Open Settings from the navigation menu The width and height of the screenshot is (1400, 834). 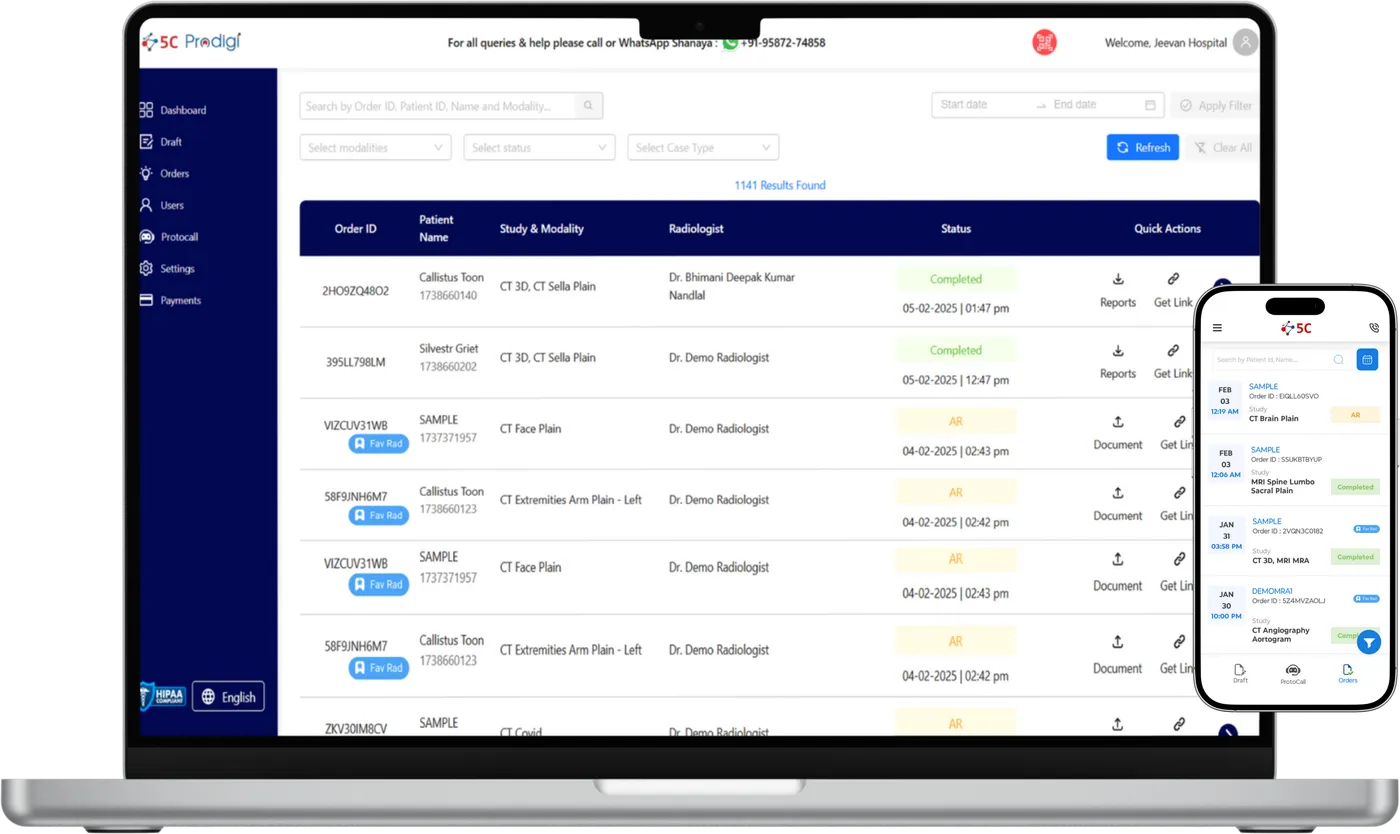[x=145, y=268]
